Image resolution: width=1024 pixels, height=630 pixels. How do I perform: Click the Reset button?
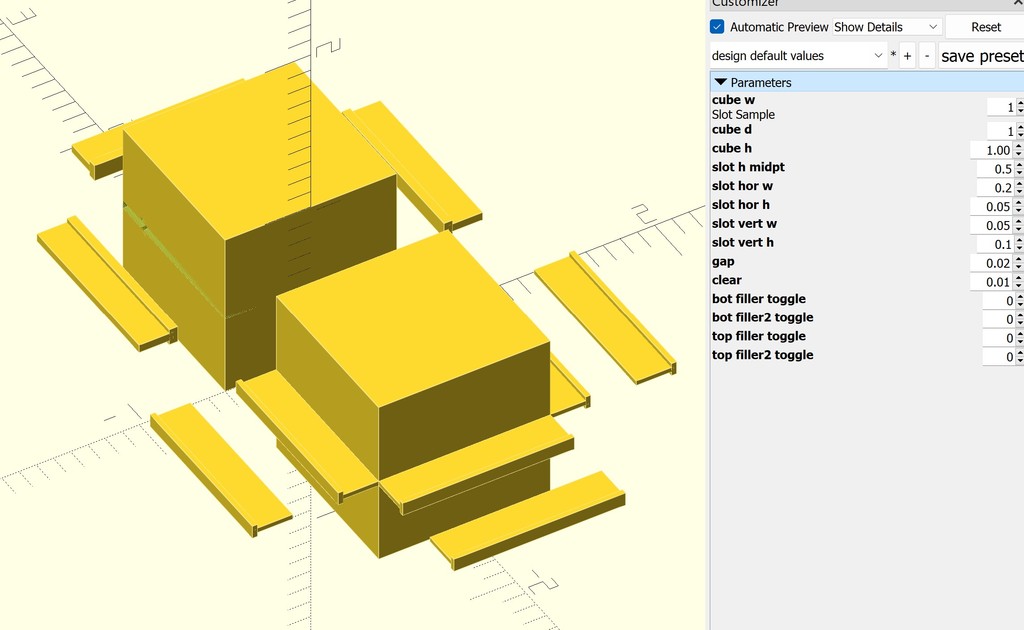(983, 26)
